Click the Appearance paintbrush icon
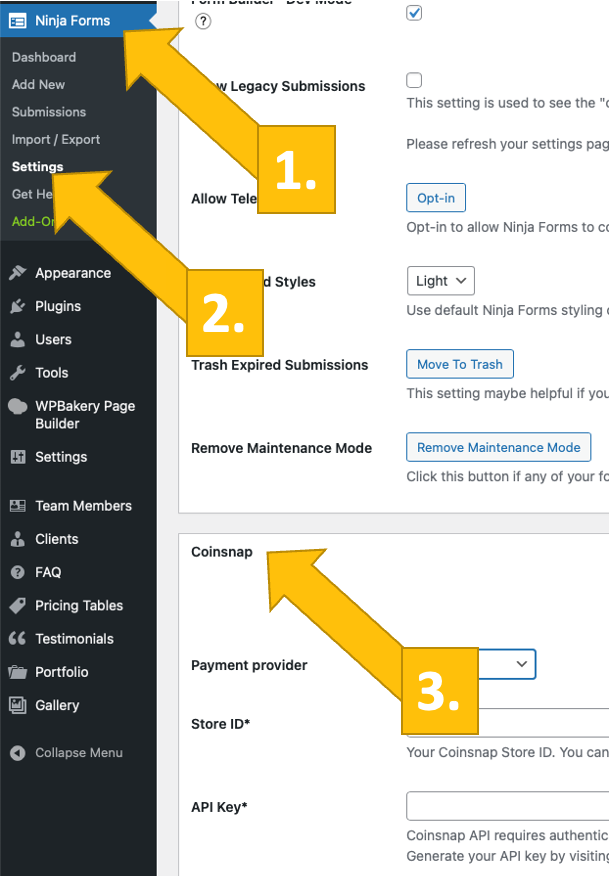Screen dimensions: 611x876 [18, 273]
